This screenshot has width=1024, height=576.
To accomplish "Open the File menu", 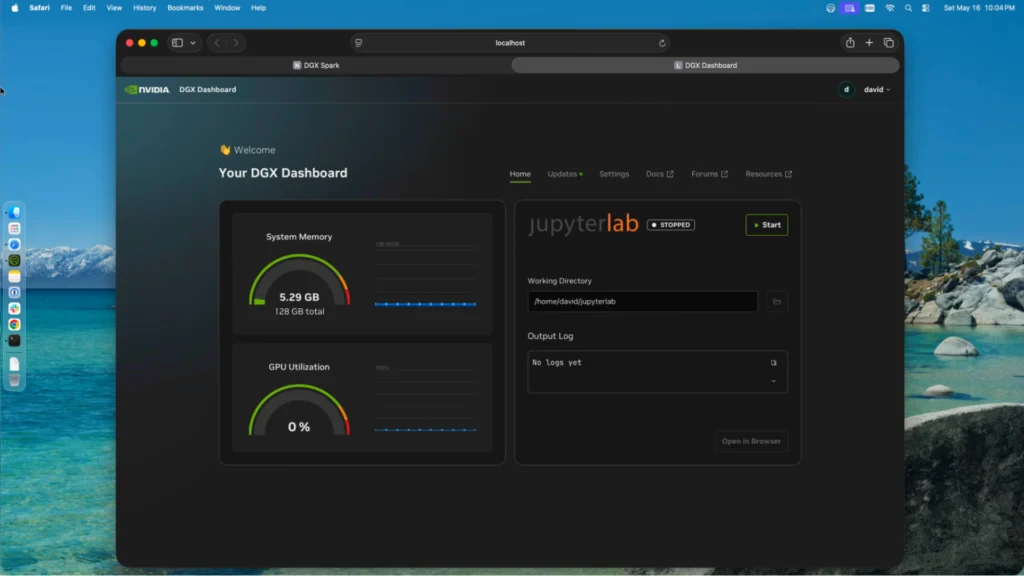I will [x=66, y=8].
